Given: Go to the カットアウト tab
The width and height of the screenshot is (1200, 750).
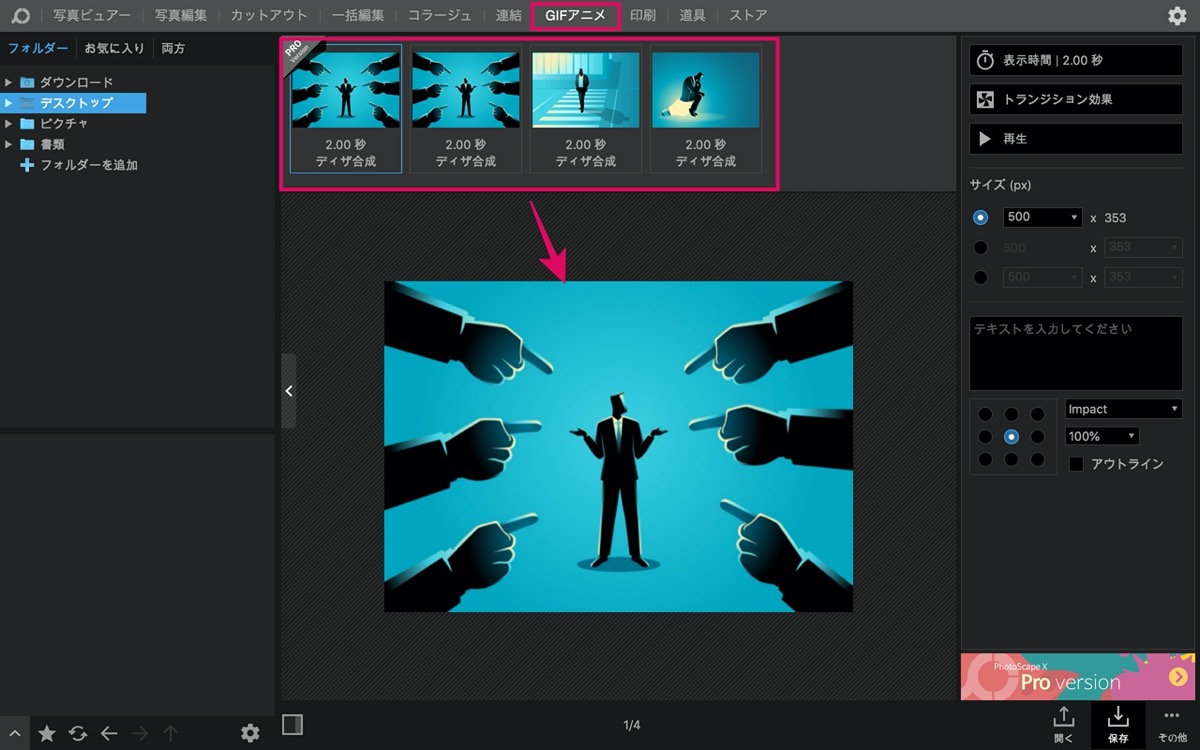Looking at the screenshot, I should point(269,15).
